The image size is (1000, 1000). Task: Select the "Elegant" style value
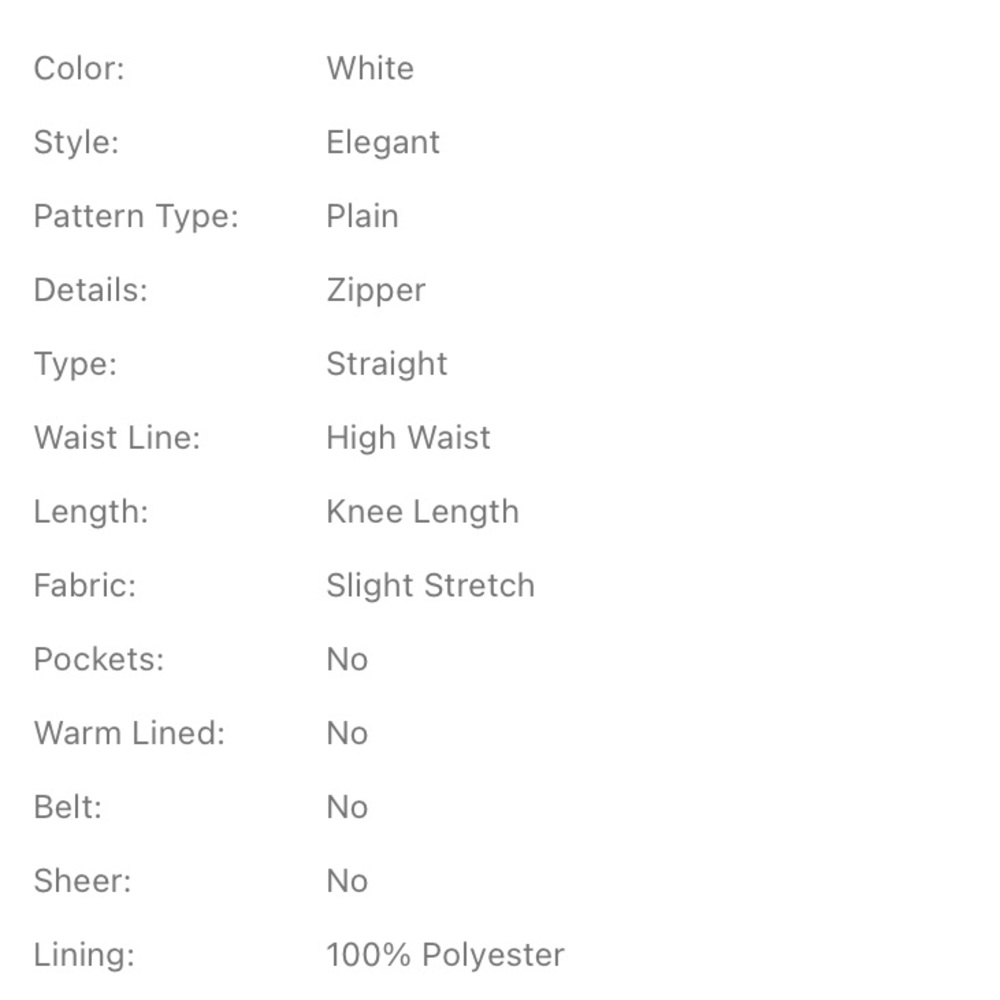tap(382, 142)
